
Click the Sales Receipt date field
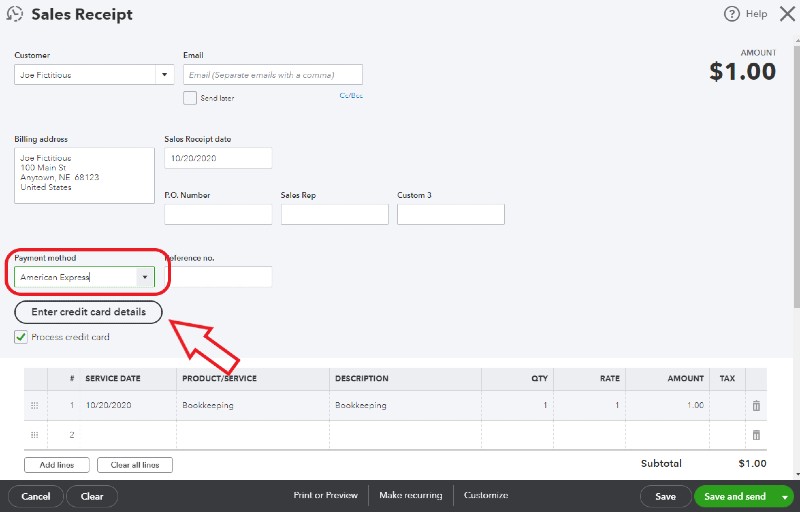218,158
